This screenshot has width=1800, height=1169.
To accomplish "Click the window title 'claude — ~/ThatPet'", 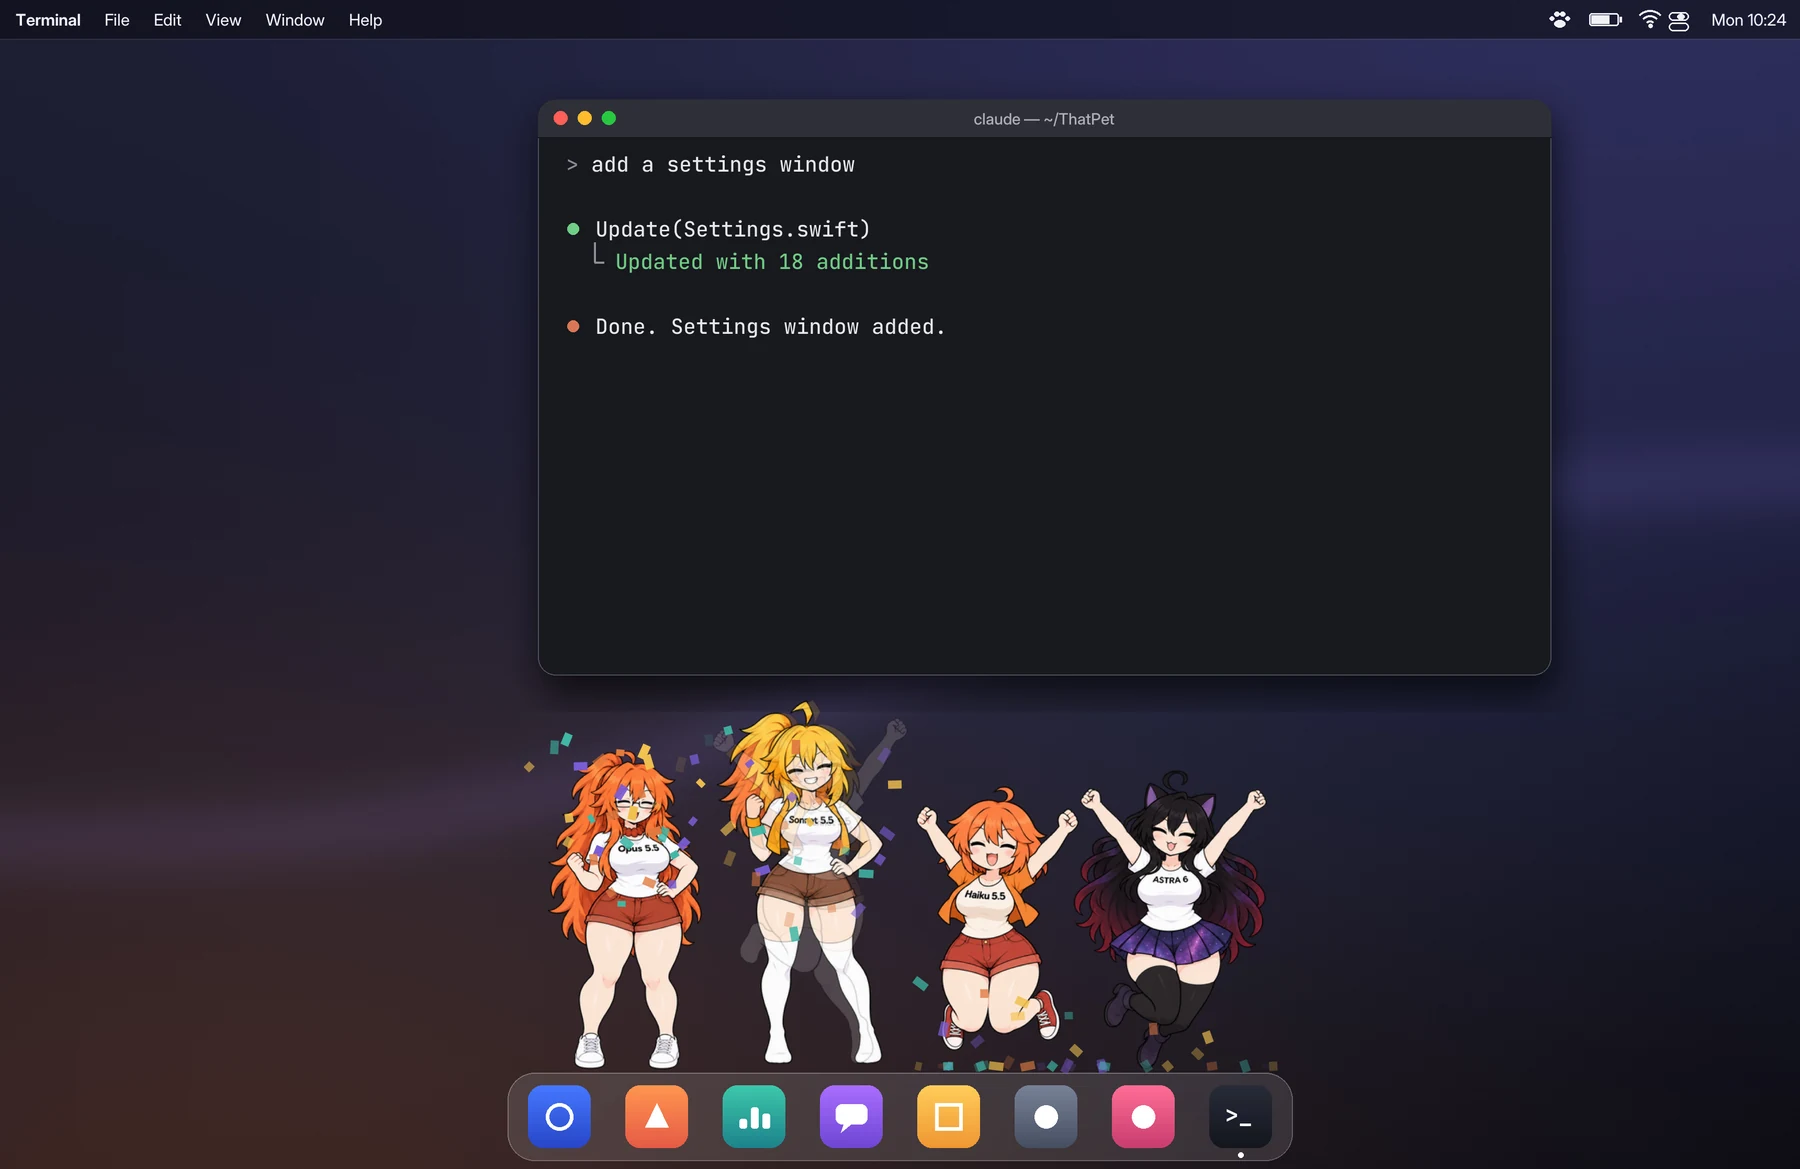I will tap(1044, 119).
